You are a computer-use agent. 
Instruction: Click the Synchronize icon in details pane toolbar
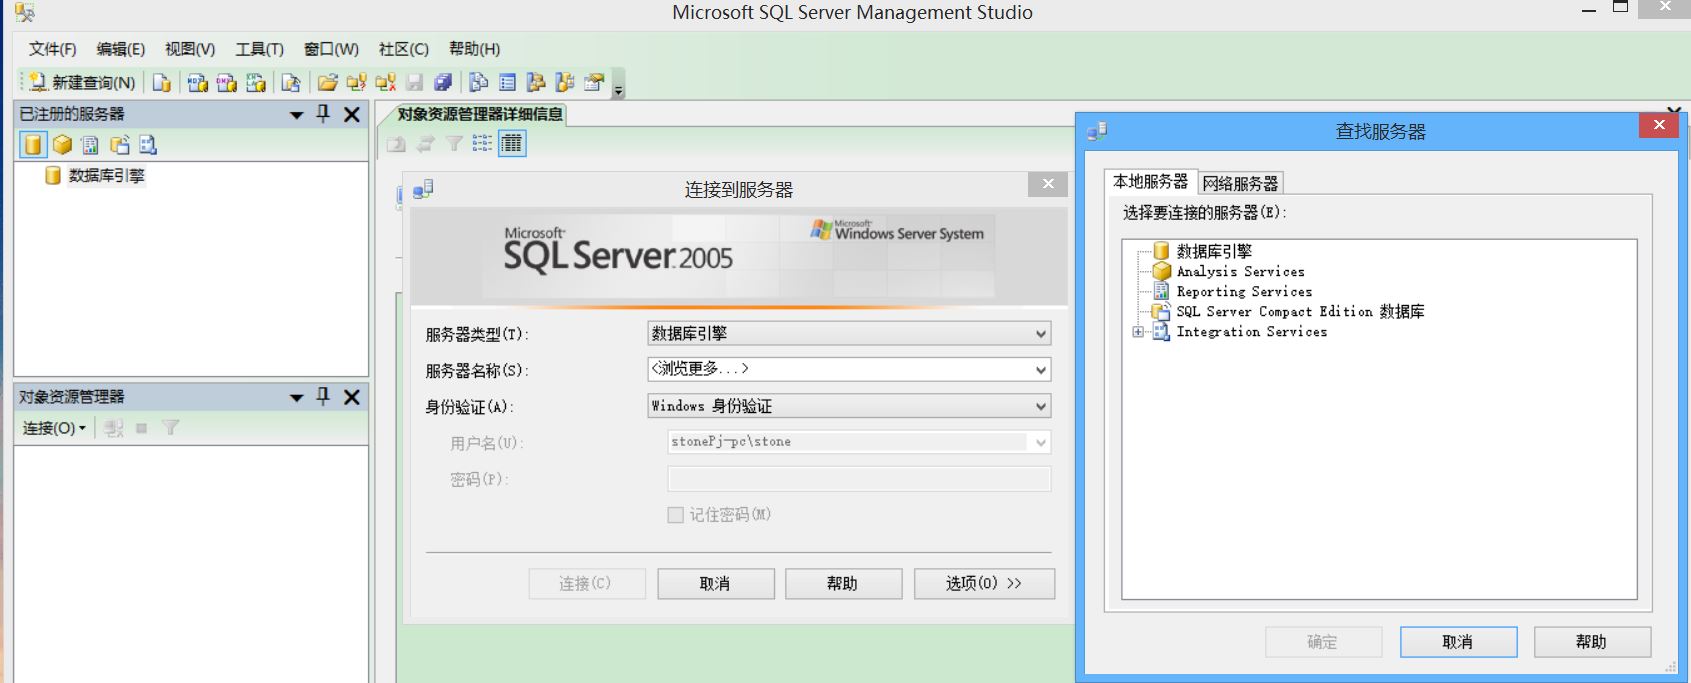click(x=425, y=144)
